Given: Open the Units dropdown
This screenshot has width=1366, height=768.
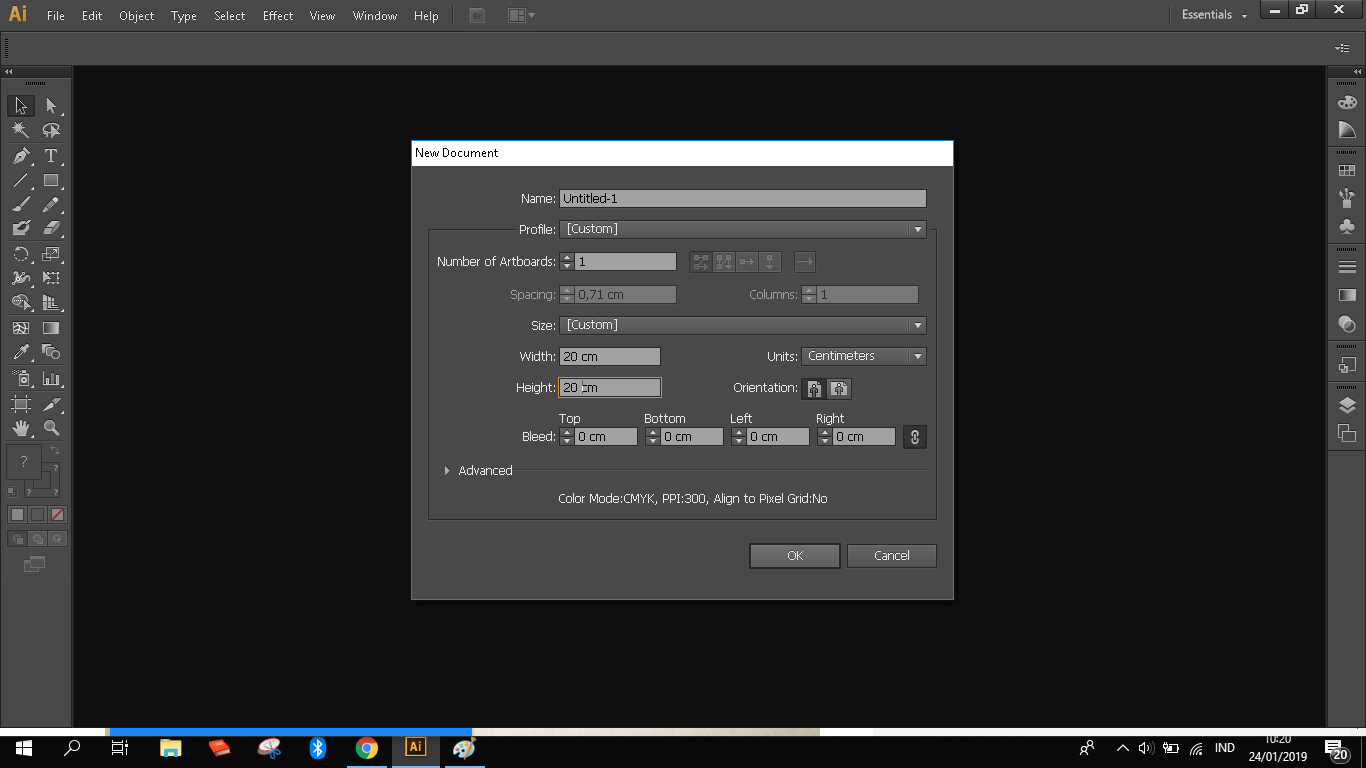Looking at the screenshot, I should pyautogui.click(x=863, y=356).
